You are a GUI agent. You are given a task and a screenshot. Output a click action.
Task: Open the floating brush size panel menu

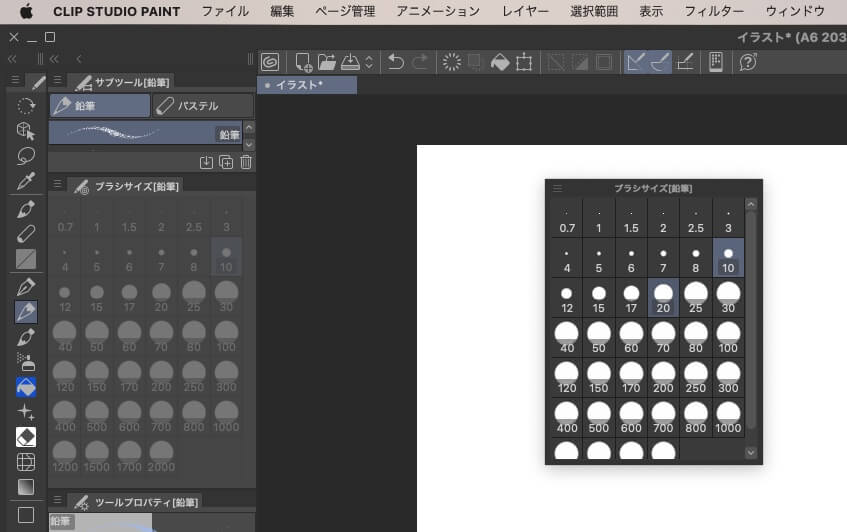557,188
